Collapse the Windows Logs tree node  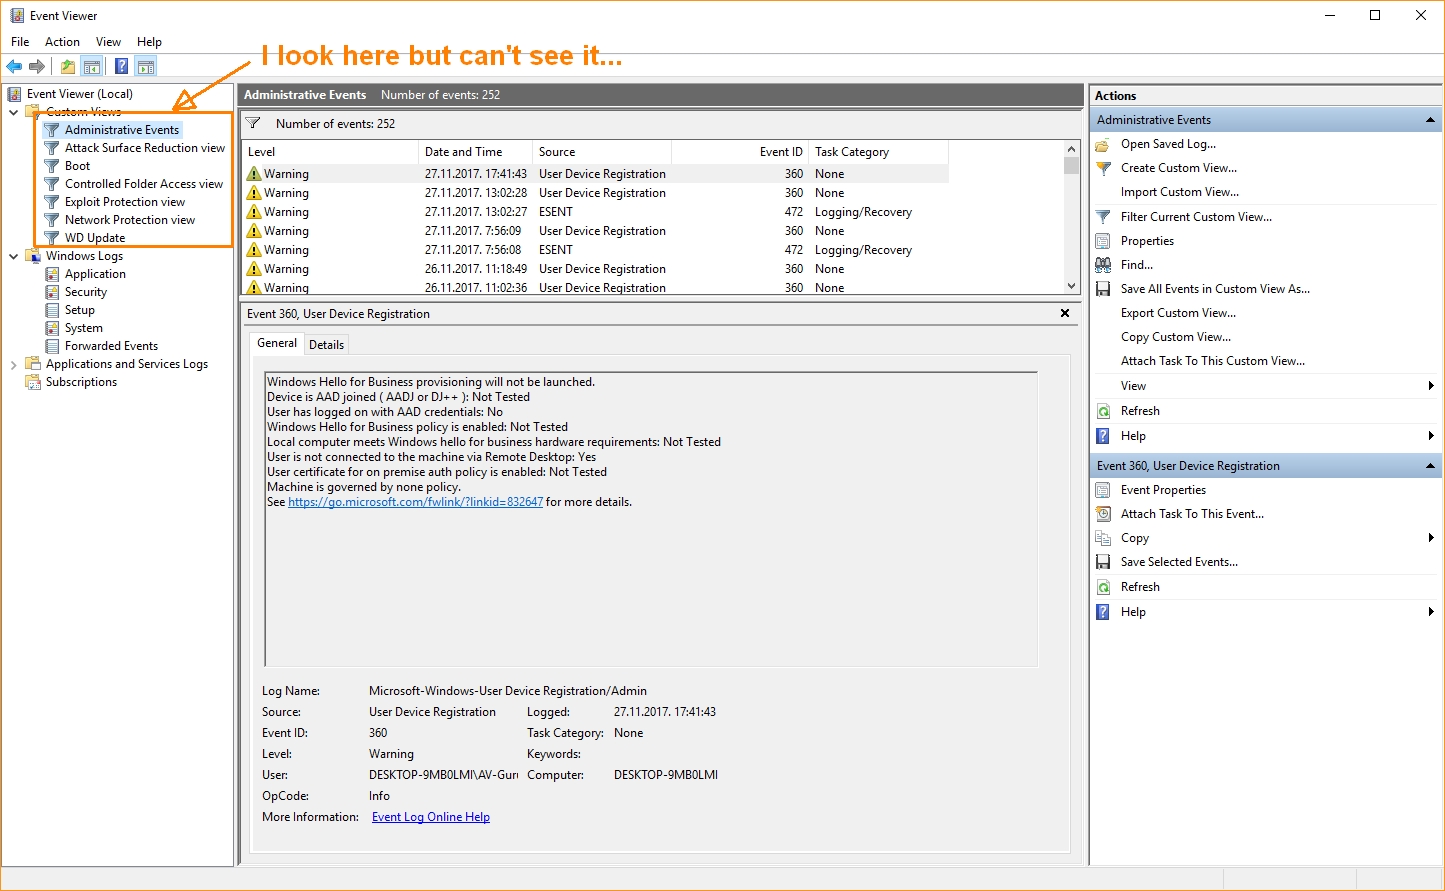[14, 257]
